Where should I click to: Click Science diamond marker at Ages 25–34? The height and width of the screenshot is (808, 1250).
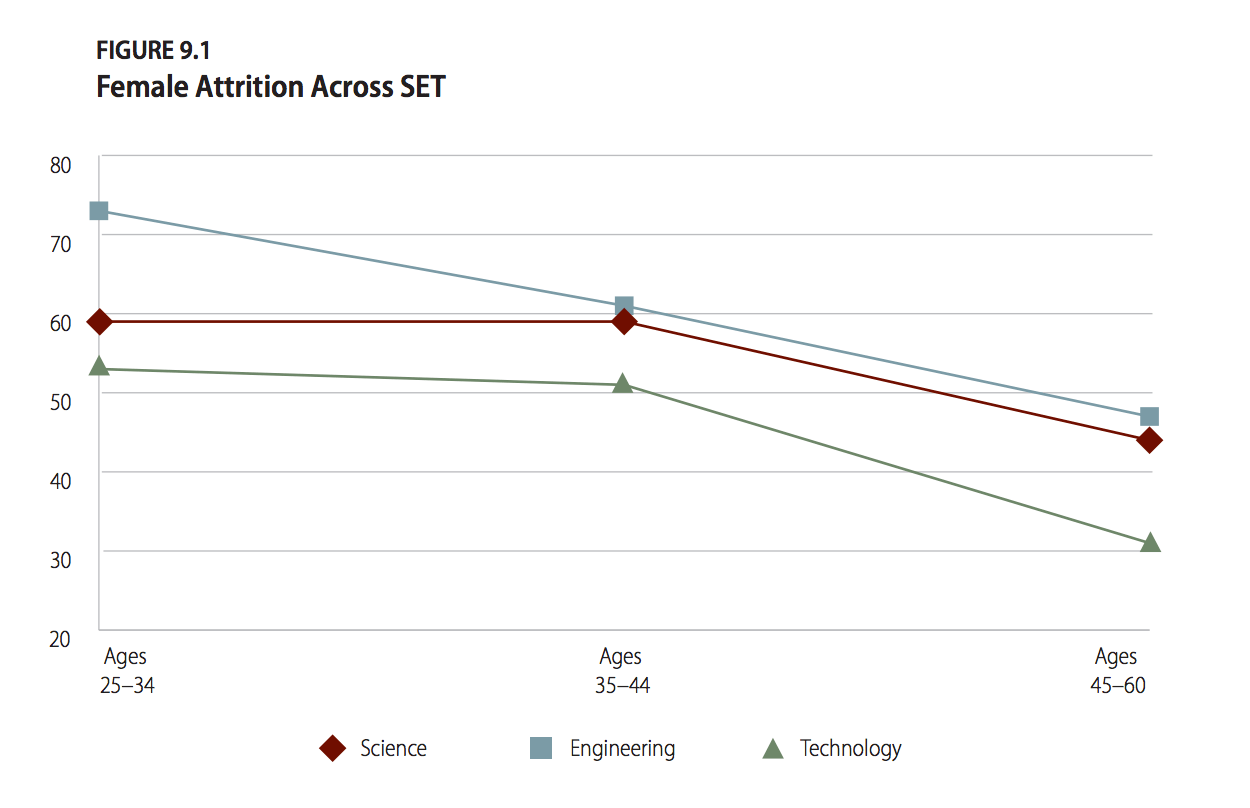99,321
